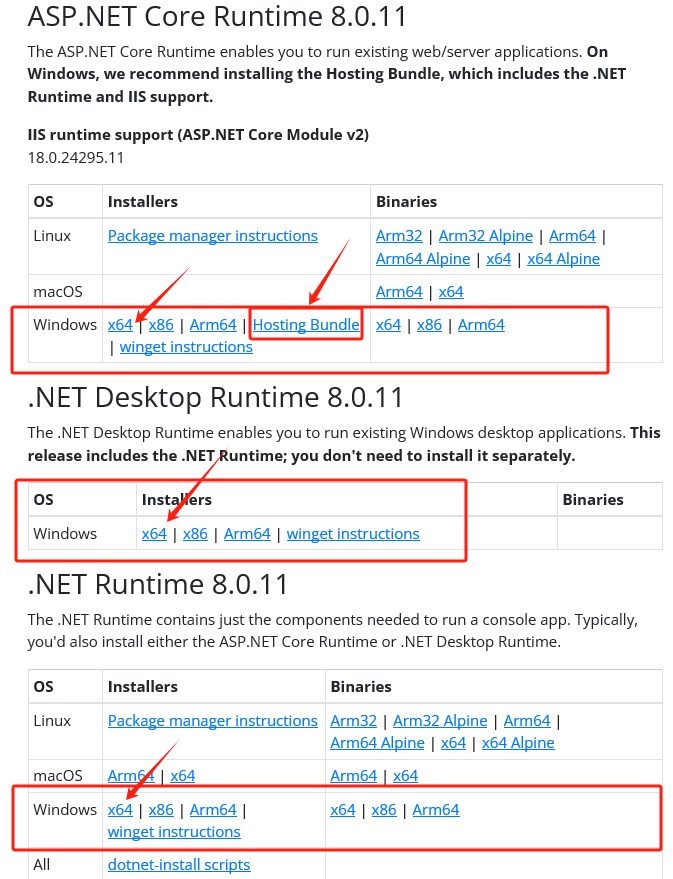Select the ASP.NET Core Runtime 8.0.11 heading
This screenshot has height=879, width=673.
[x=217, y=16]
